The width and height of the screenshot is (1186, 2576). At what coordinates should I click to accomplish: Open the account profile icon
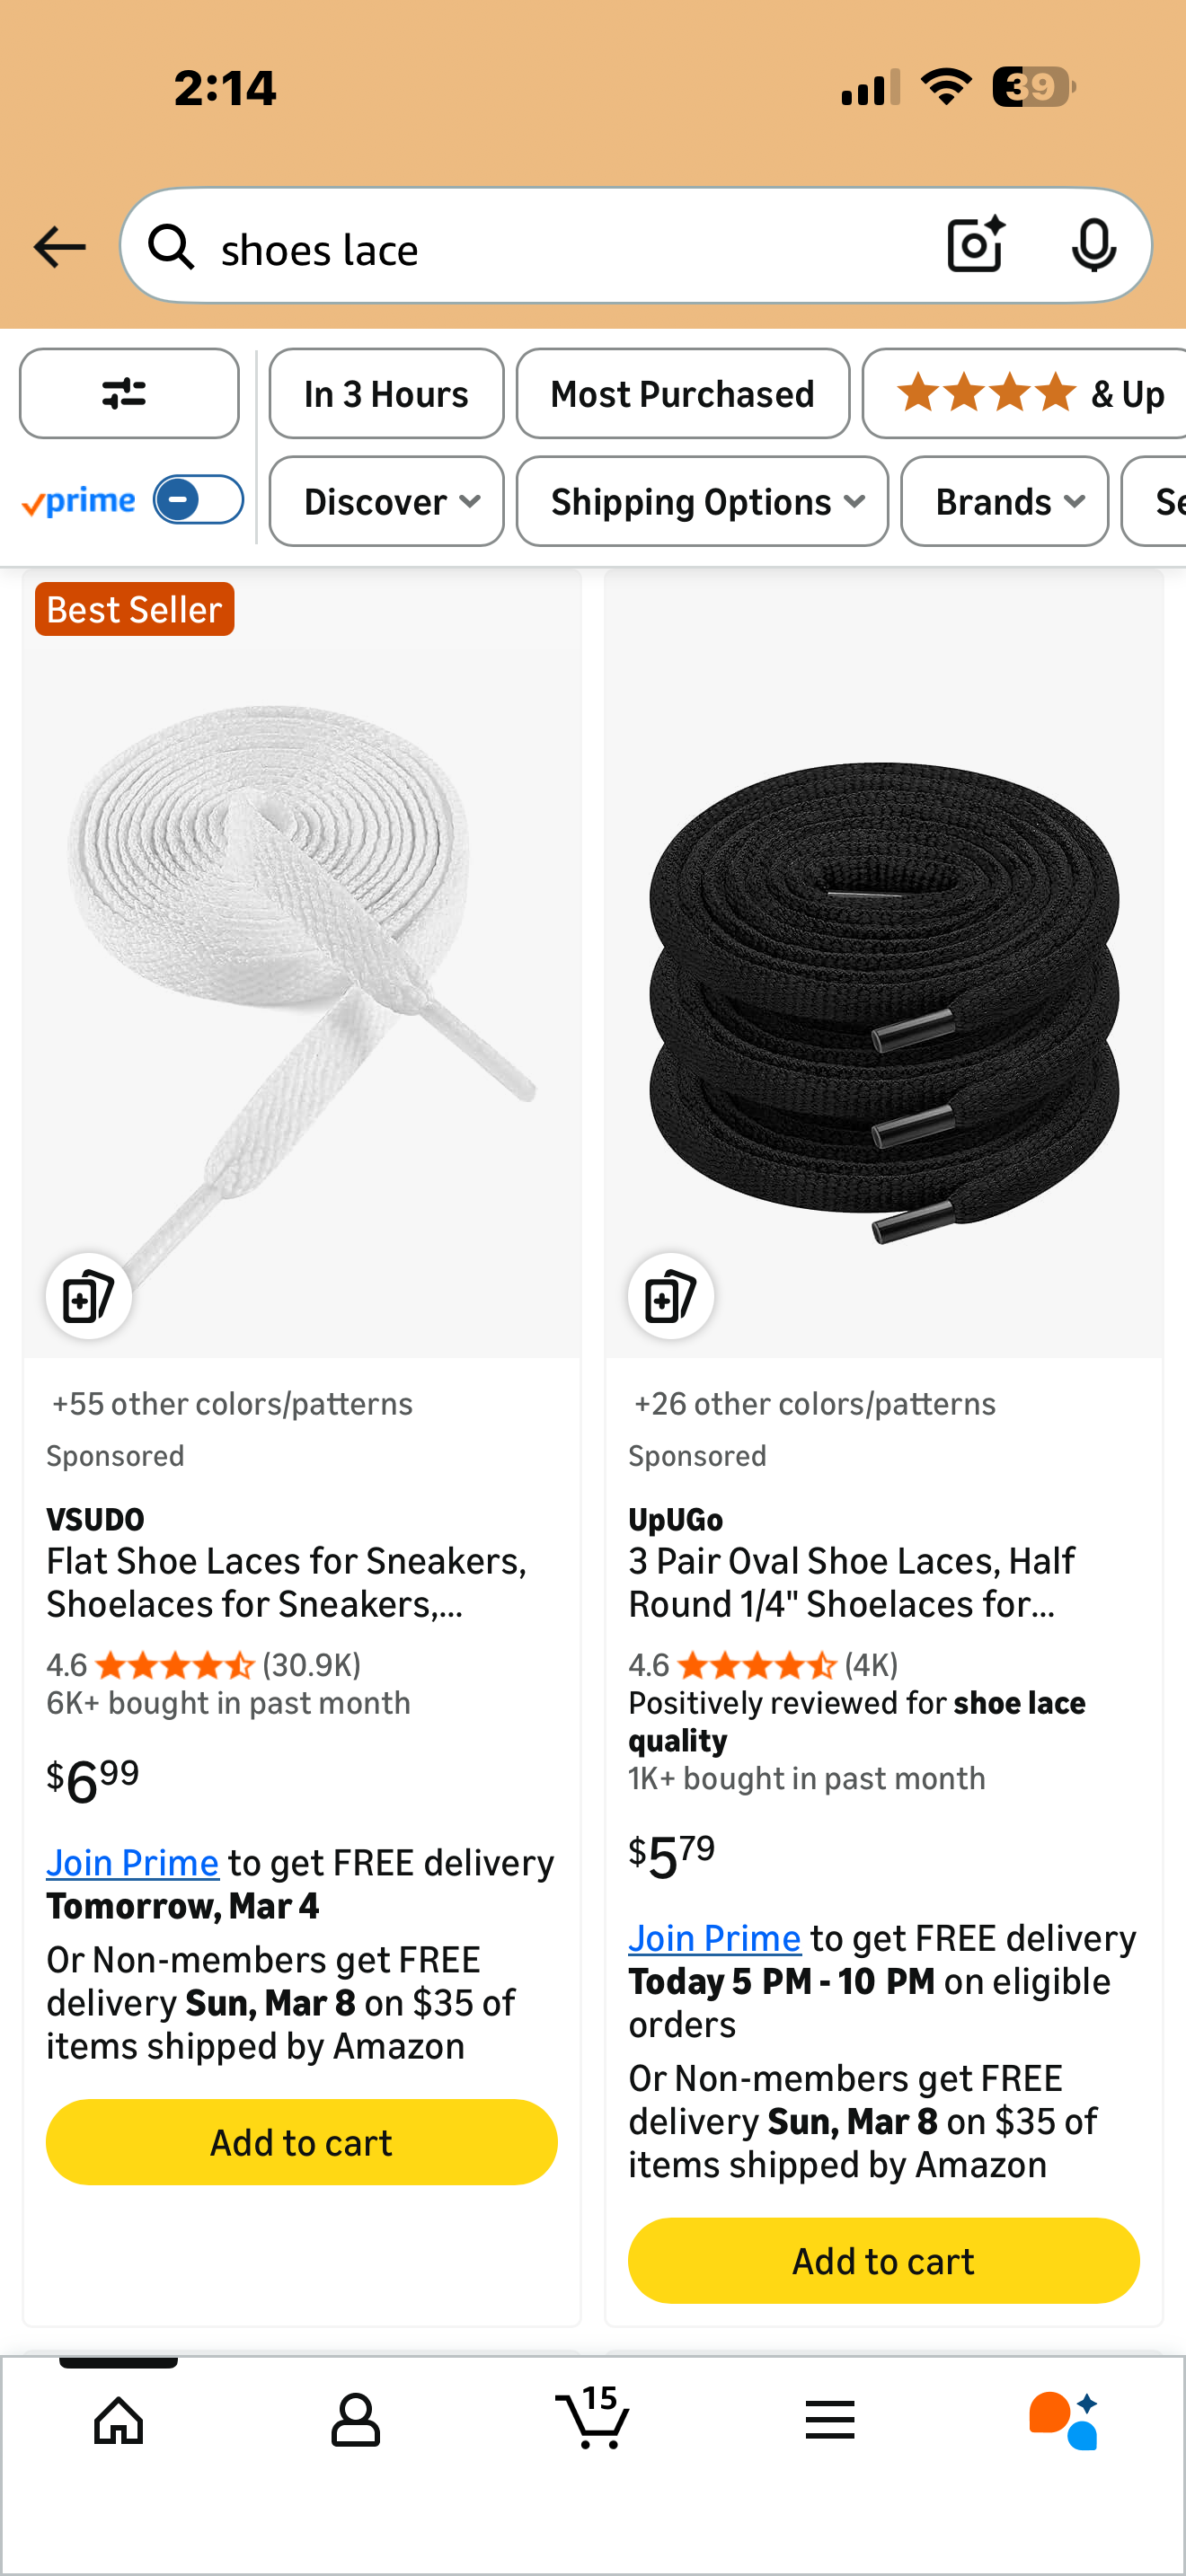(x=355, y=2421)
